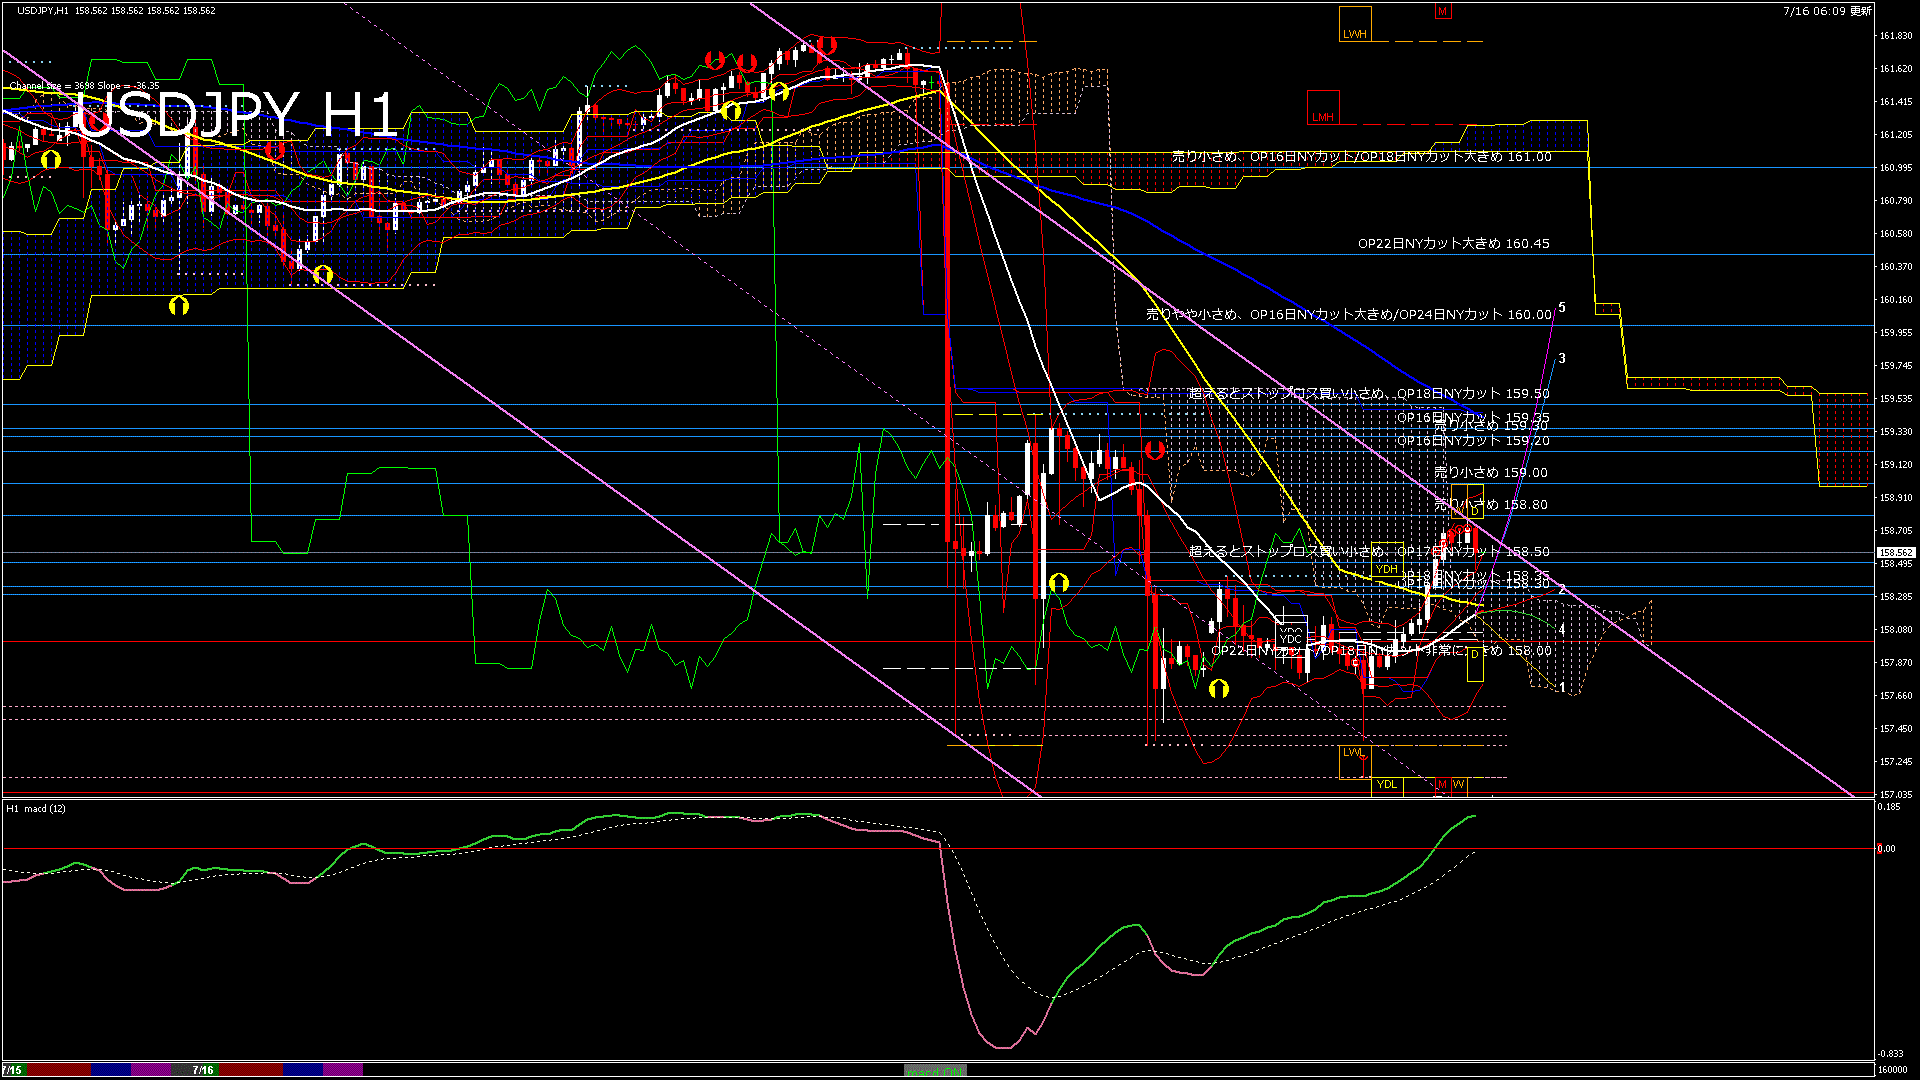The image size is (1920, 1080).
Task: Select the OP16日NYカット 159.20 label
Action: pos(1473,441)
